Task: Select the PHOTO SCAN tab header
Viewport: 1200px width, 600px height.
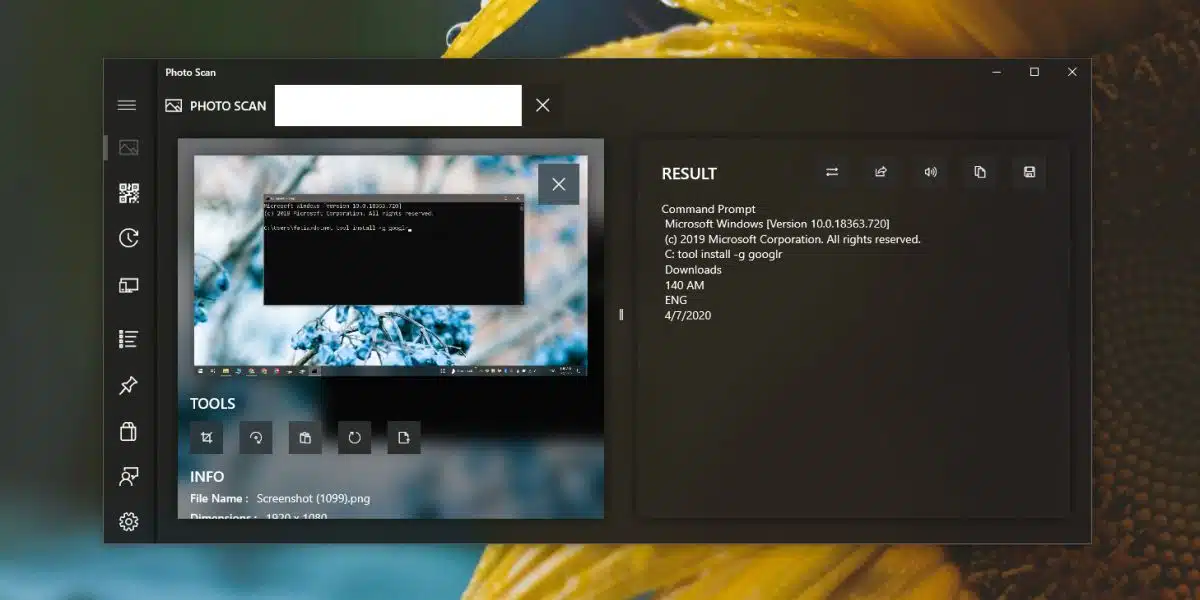Action: tap(216, 105)
